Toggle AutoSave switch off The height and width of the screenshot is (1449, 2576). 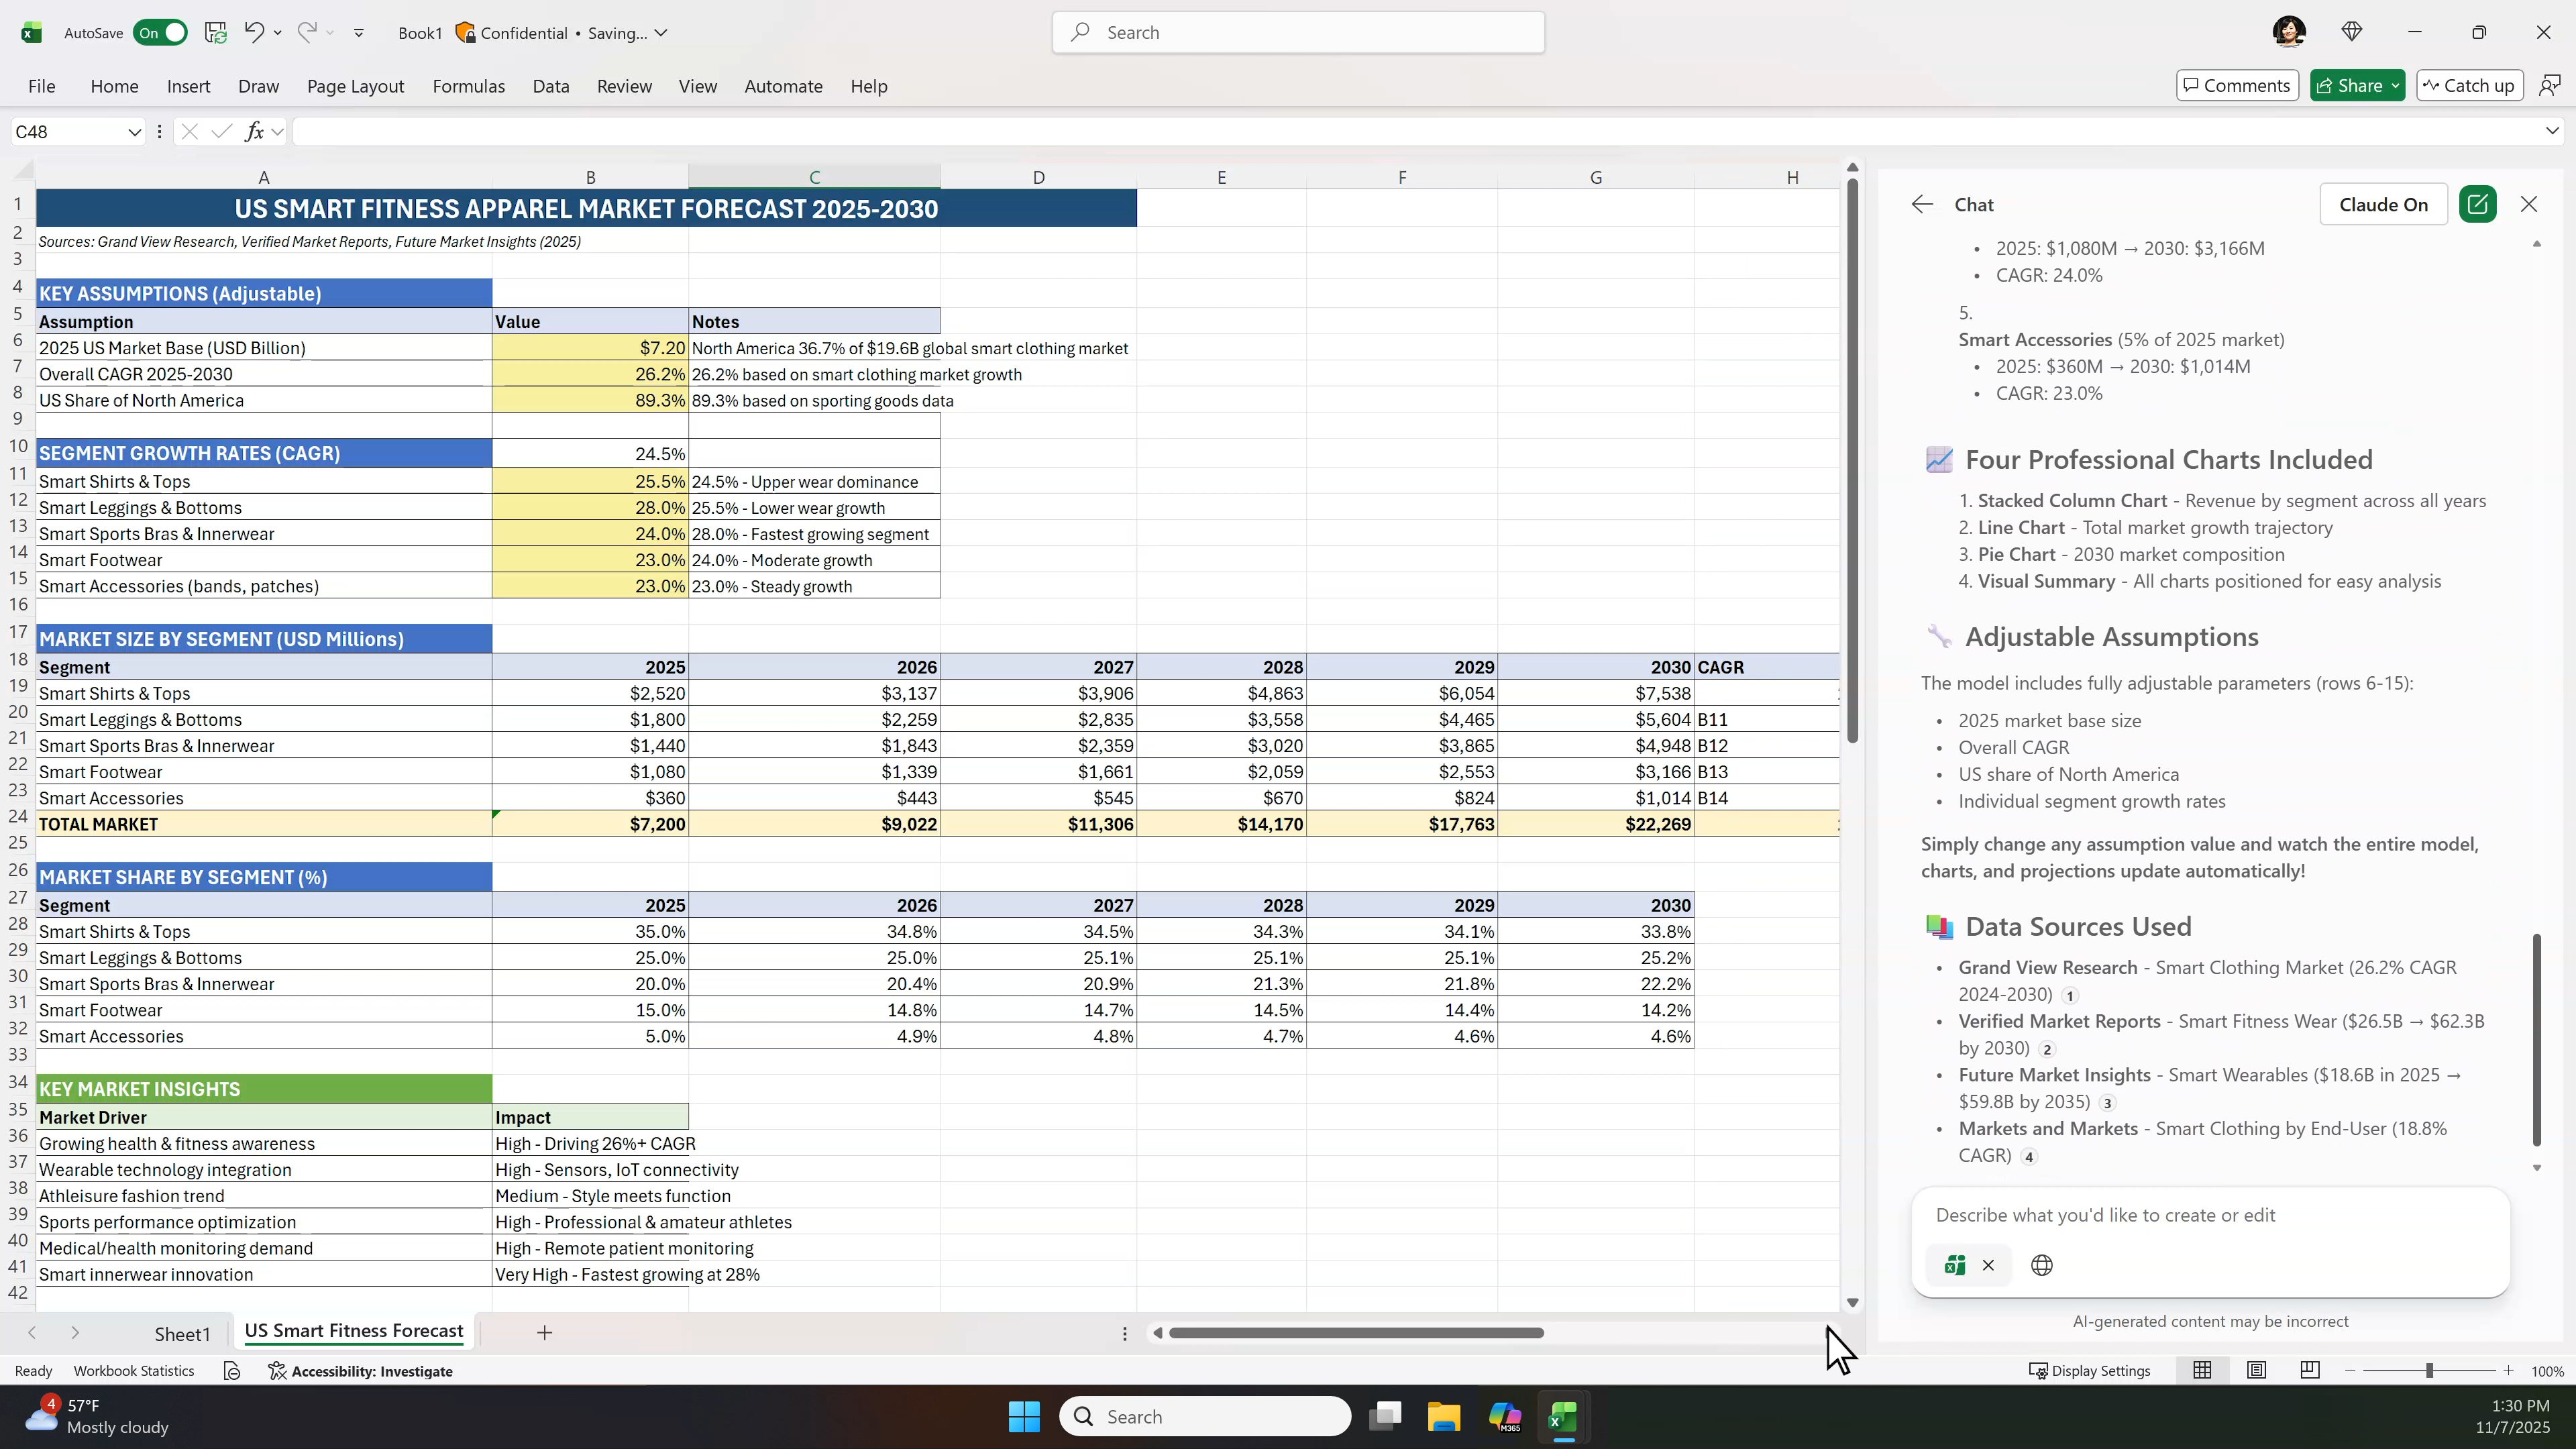point(161,32)
